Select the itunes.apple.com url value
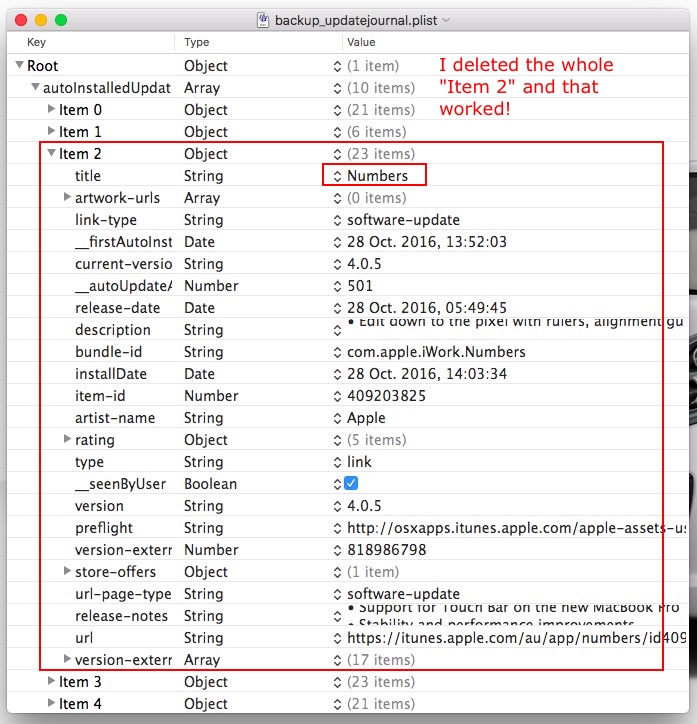697x724 pixels. (x=517, y=638)
